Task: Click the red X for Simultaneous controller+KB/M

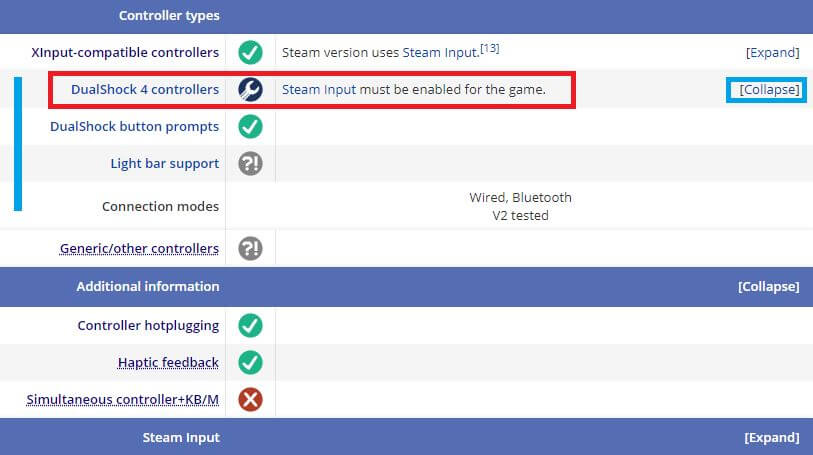Action: (250, 400)
